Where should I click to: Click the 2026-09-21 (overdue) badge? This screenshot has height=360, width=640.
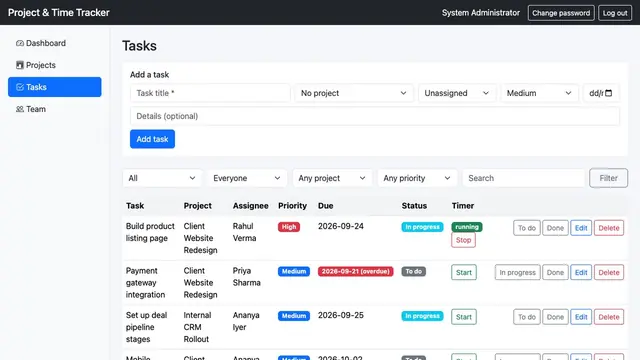(x=356, y=271)
